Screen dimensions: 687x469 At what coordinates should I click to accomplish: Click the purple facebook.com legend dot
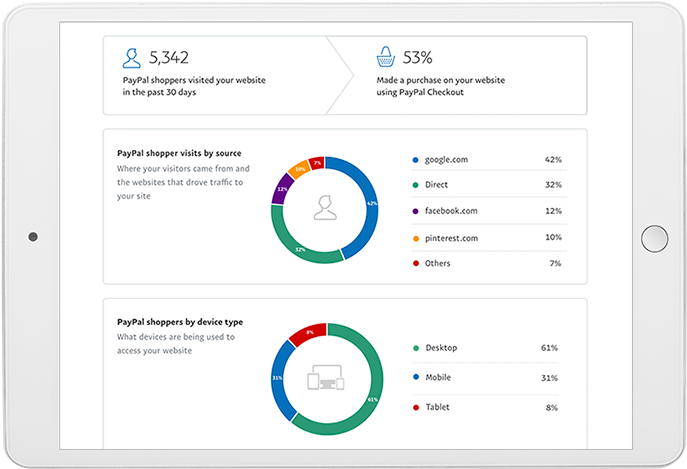coord(415,211)
